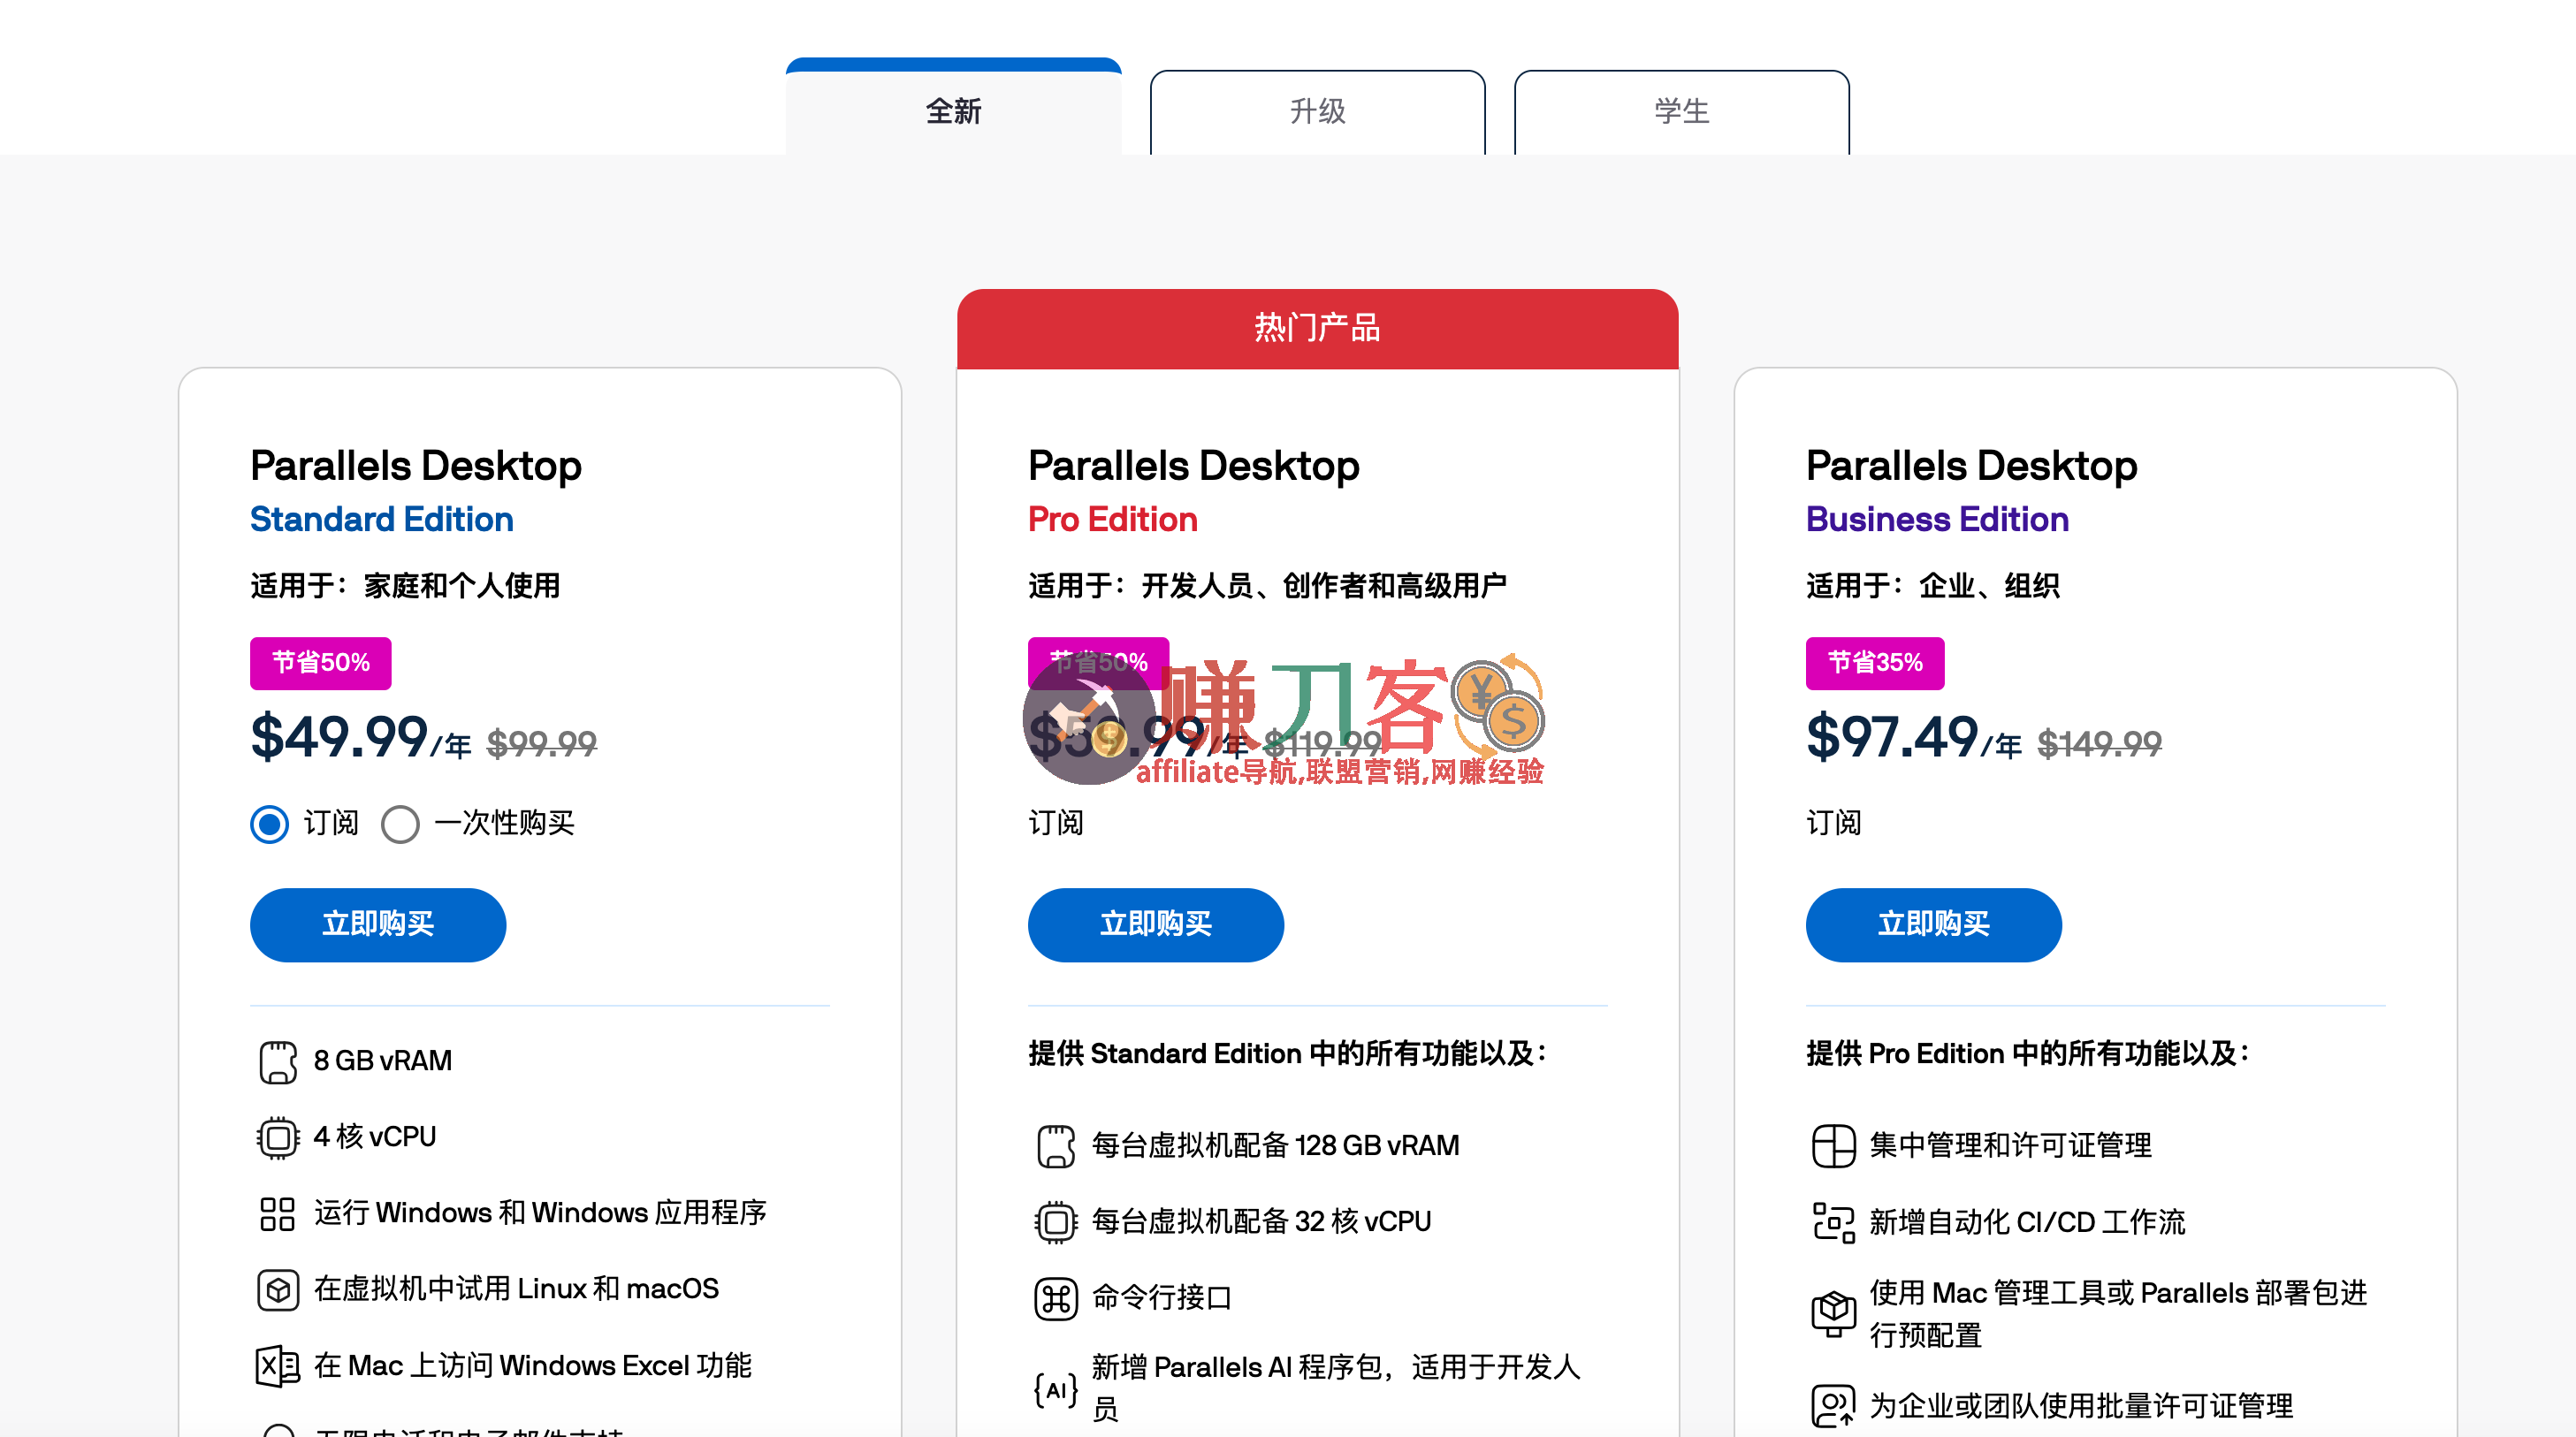Click 立即购买 for Pro Edition
2576x1437 pixels.
(x=1155, y=925)
